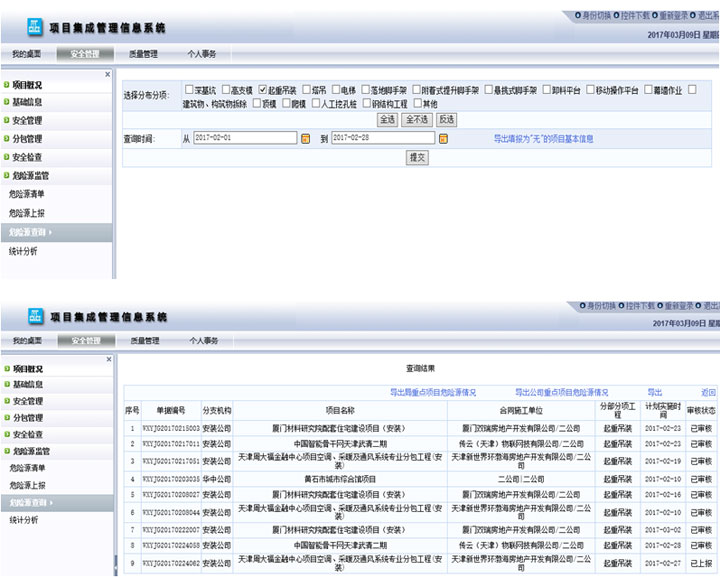Open 个人事务 tab in lower navigation
This screenshot has width=720, height=578.
point(202,341)
